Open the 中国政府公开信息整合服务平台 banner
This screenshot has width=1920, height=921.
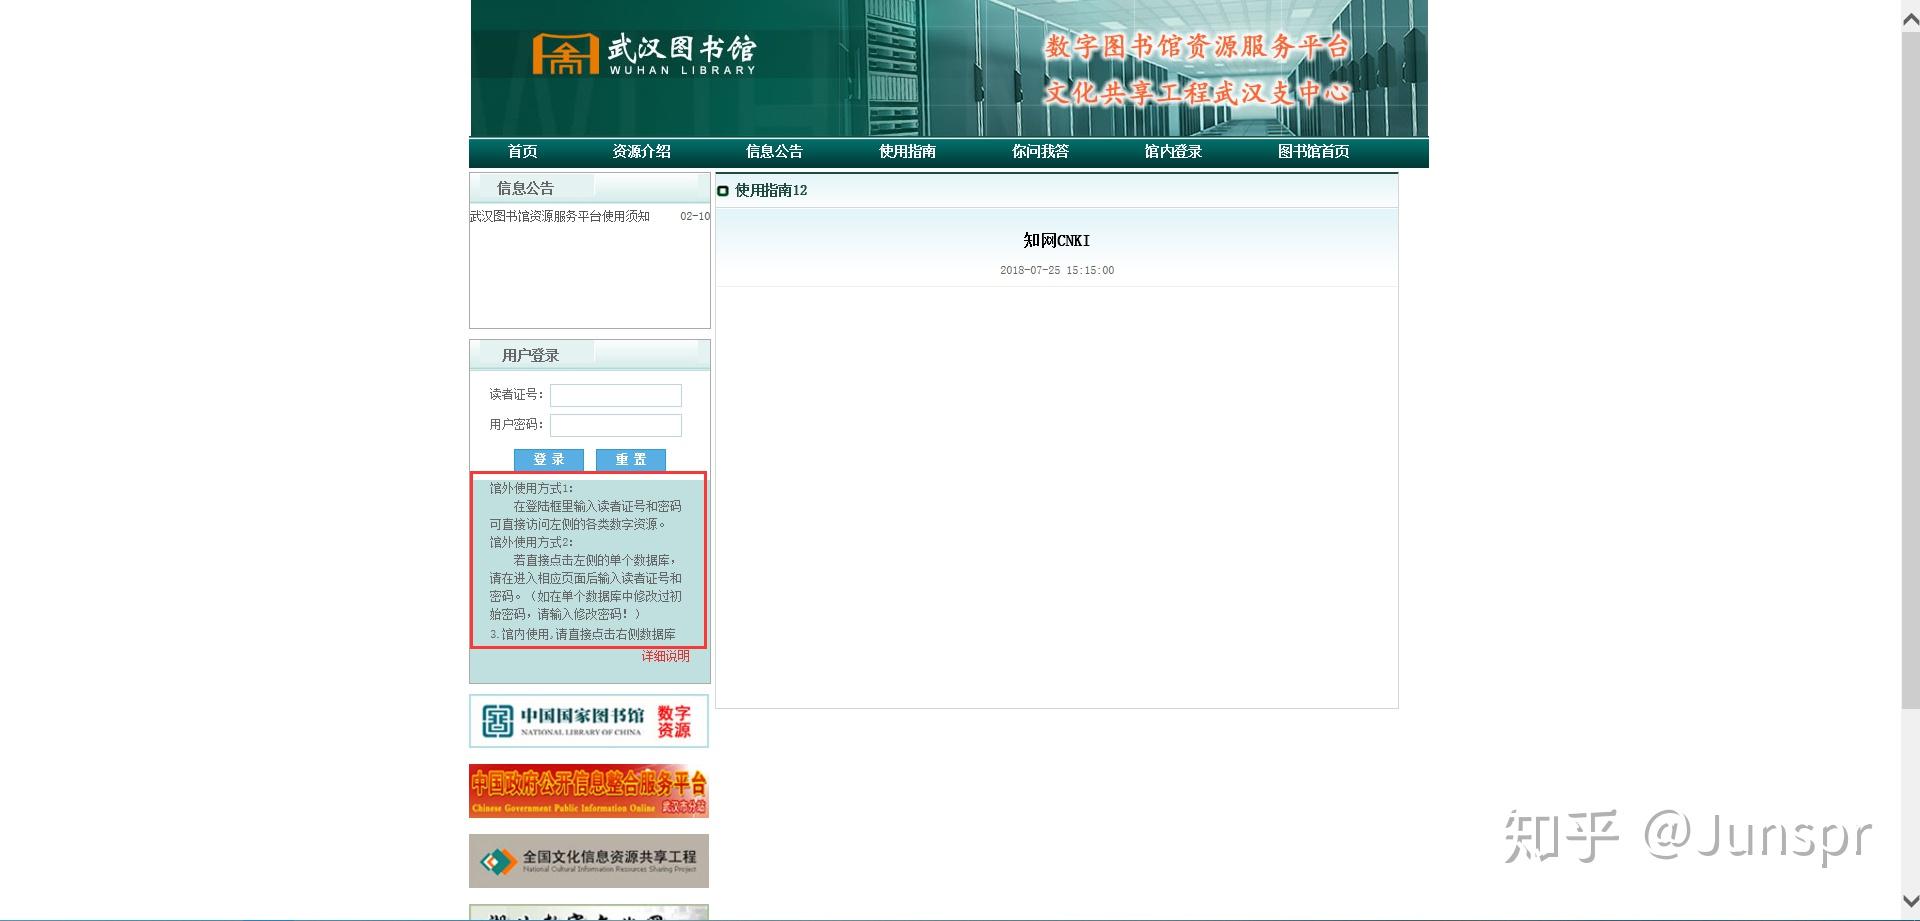click(589, 791)
